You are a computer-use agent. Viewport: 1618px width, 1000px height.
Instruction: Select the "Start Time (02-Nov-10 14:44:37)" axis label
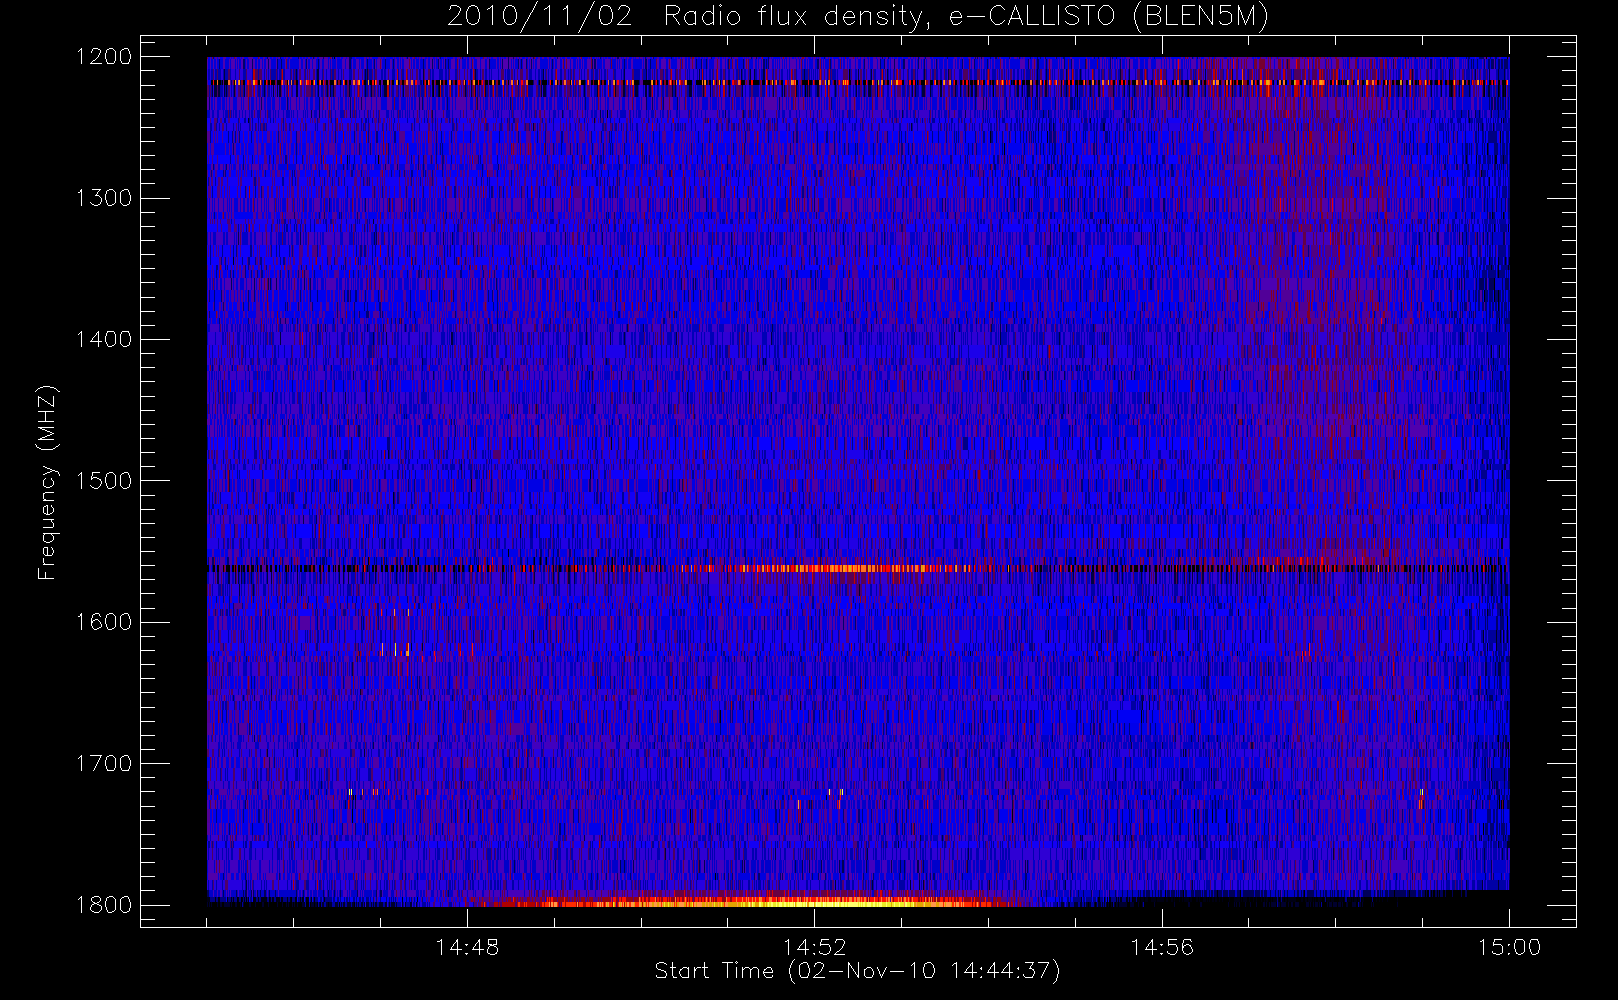point(857,971)
